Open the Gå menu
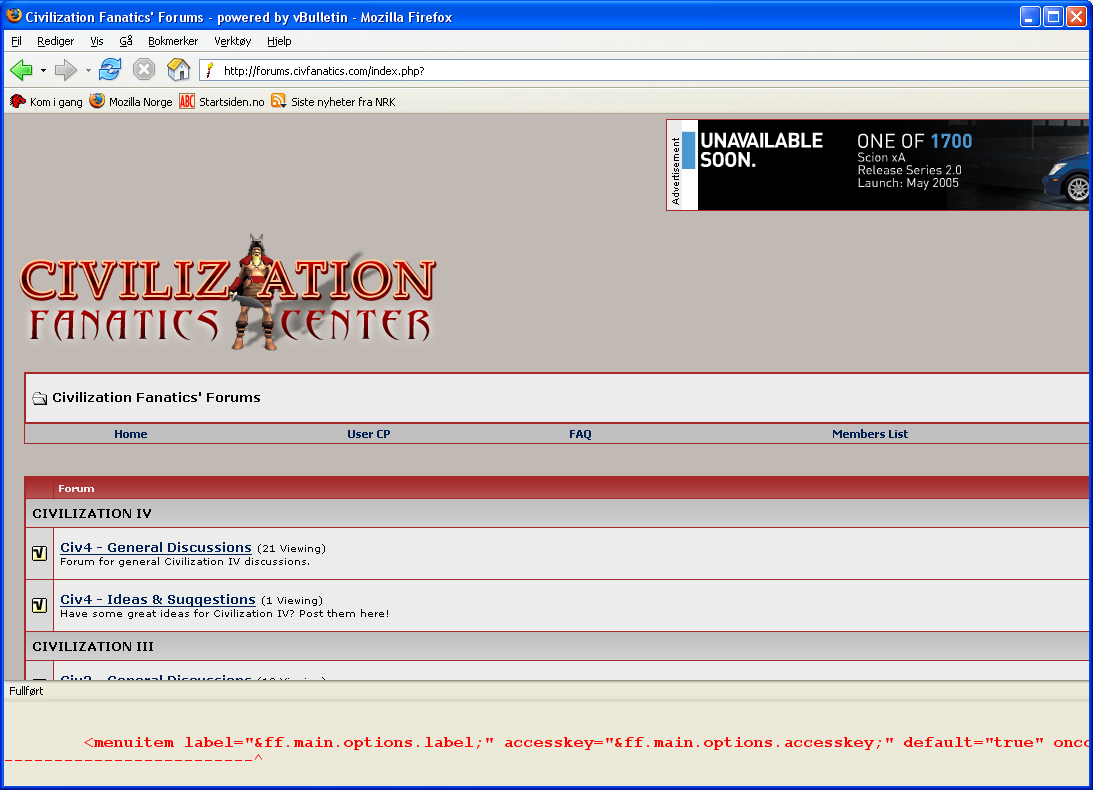 pos(126,41)
